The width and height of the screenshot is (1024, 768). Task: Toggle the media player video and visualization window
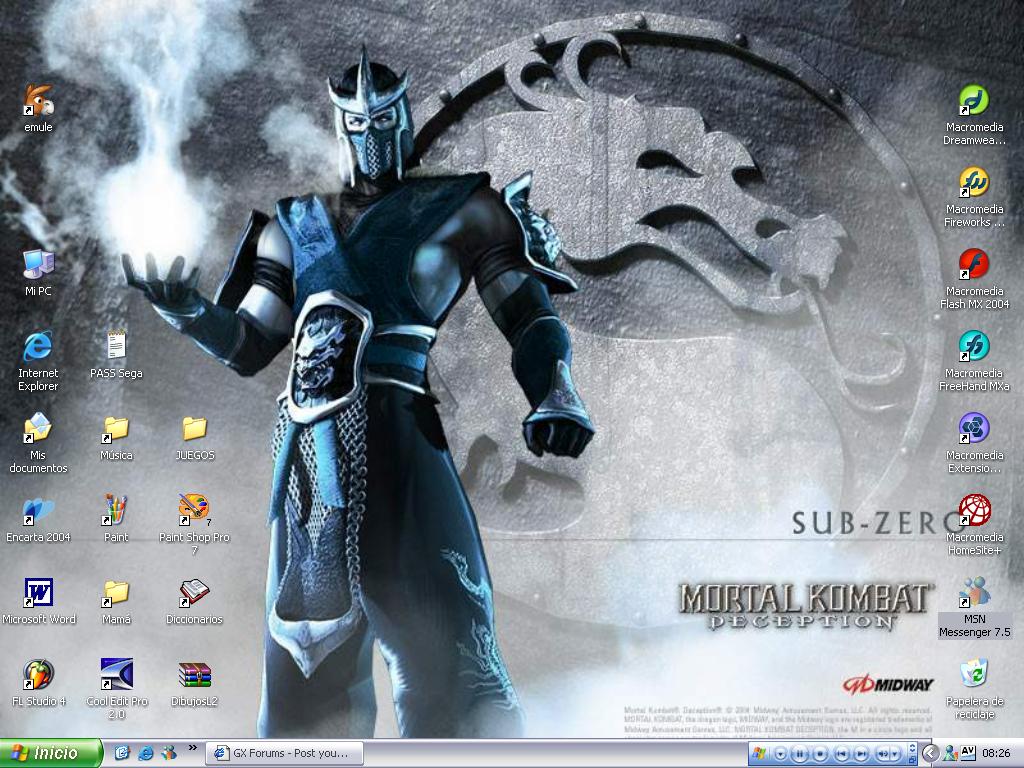point(913,748)
